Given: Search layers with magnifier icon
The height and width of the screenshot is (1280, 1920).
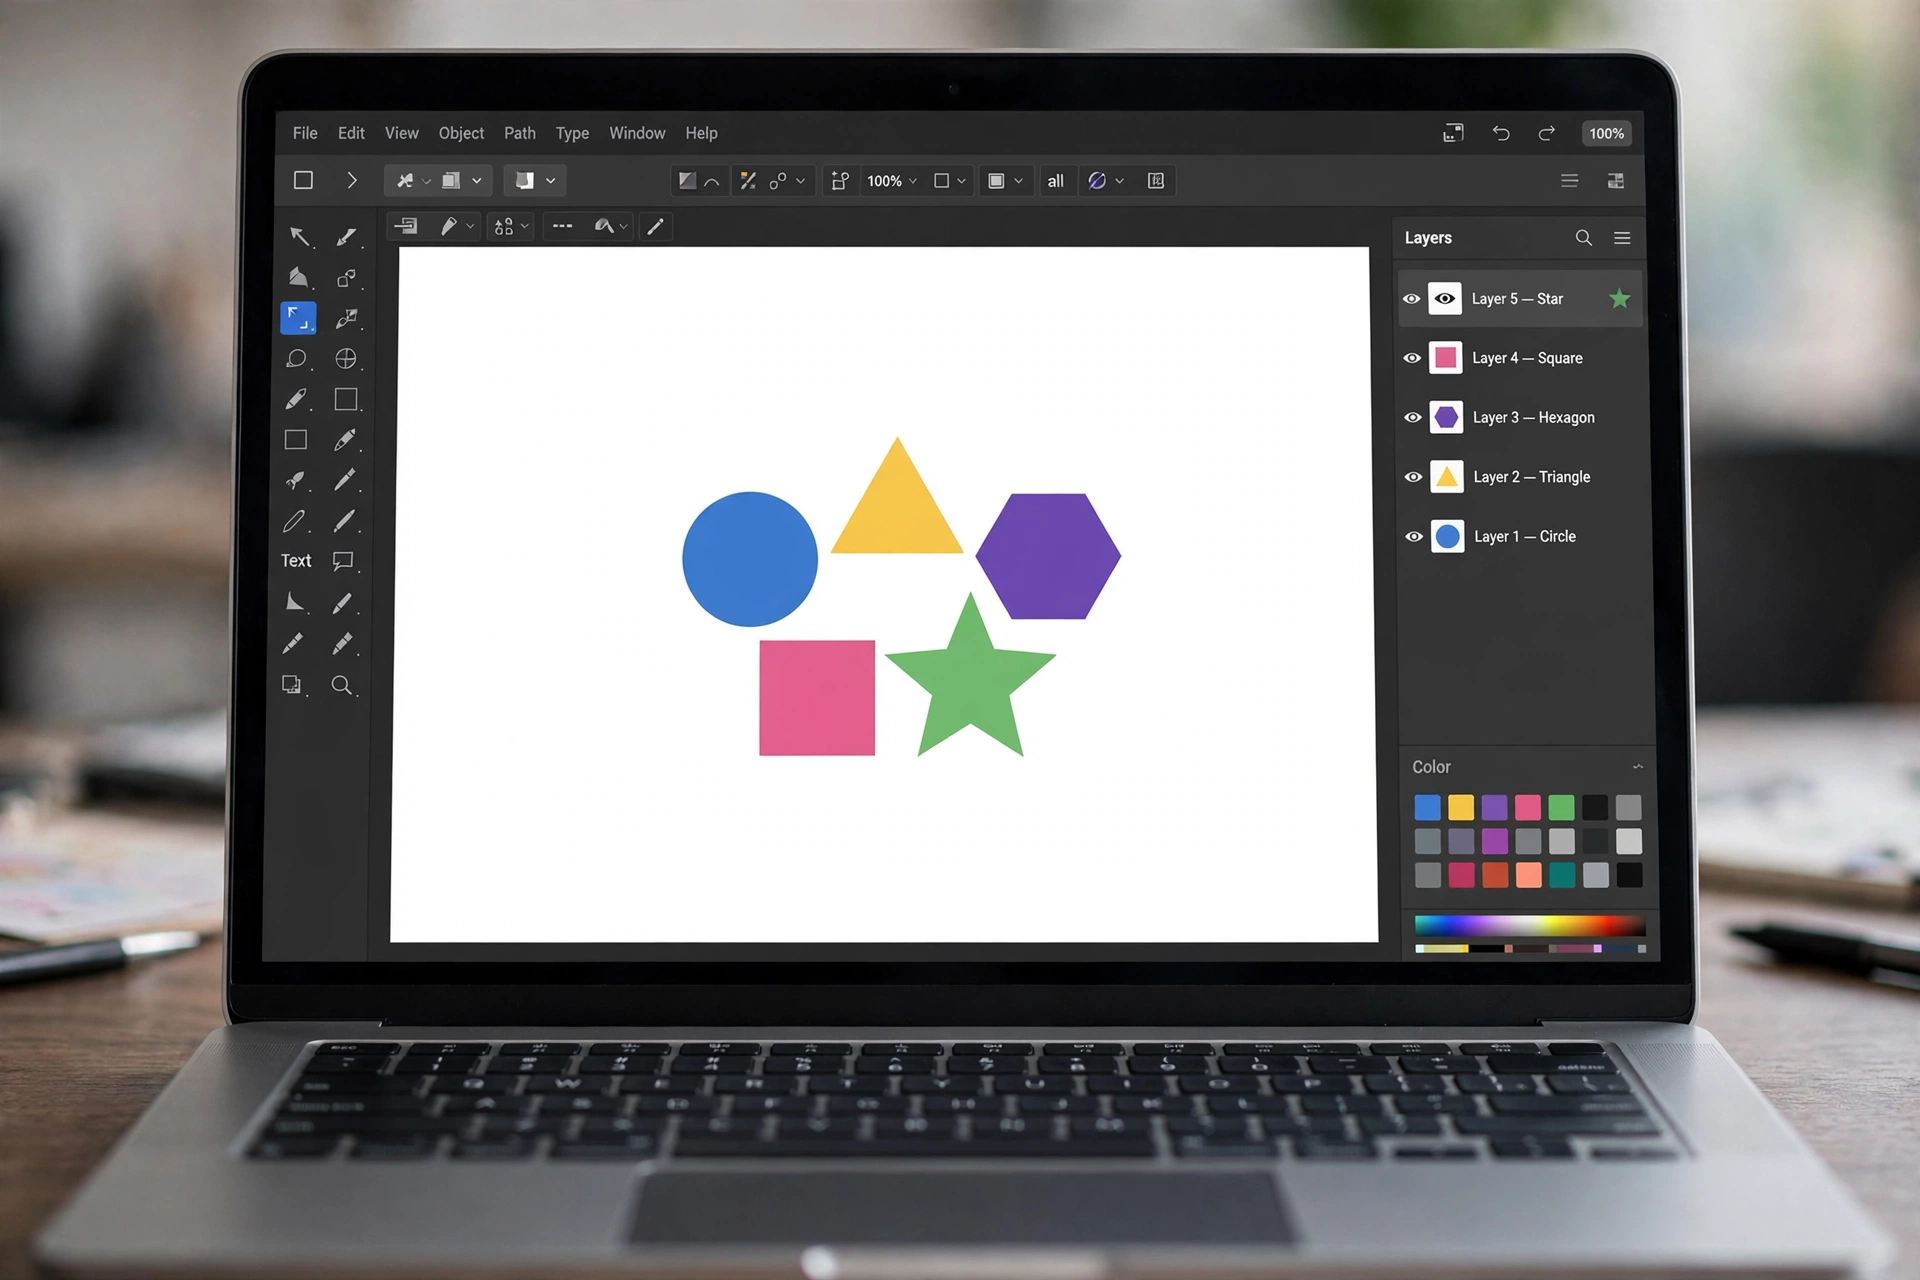Looking at the screenshot, I should tap(1583, 238).
